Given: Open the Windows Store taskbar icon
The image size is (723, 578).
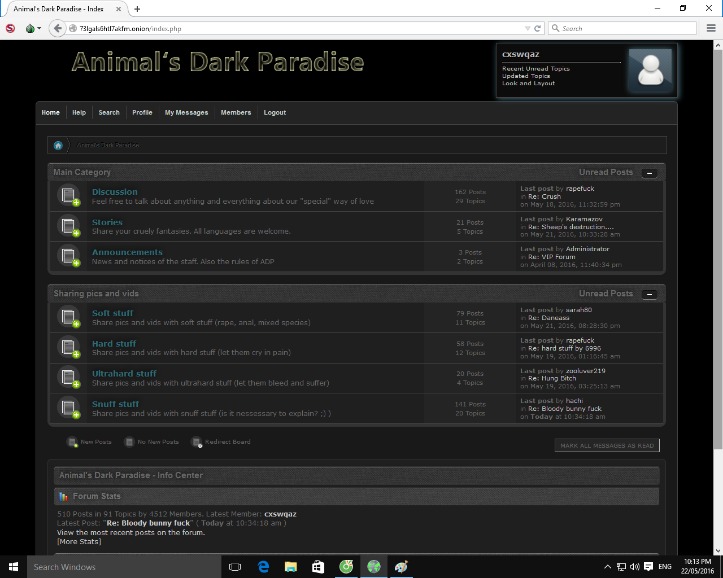Looking at the screenshot, I should [x=318, y=567].
